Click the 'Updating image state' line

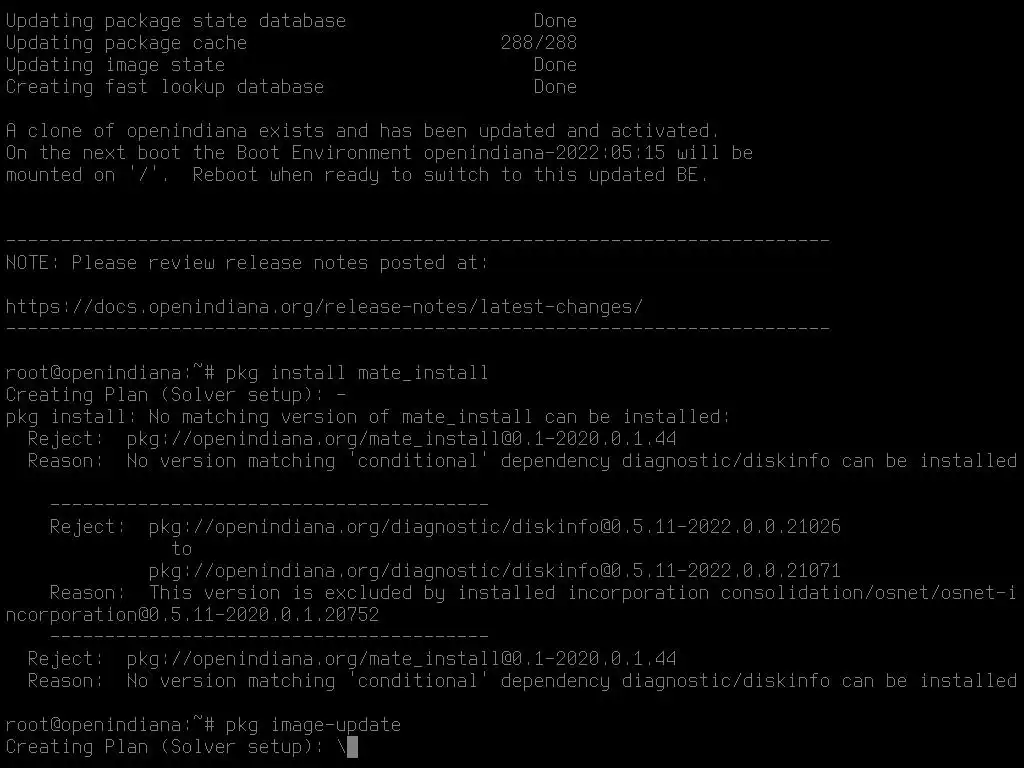click(x=115, y=65)
